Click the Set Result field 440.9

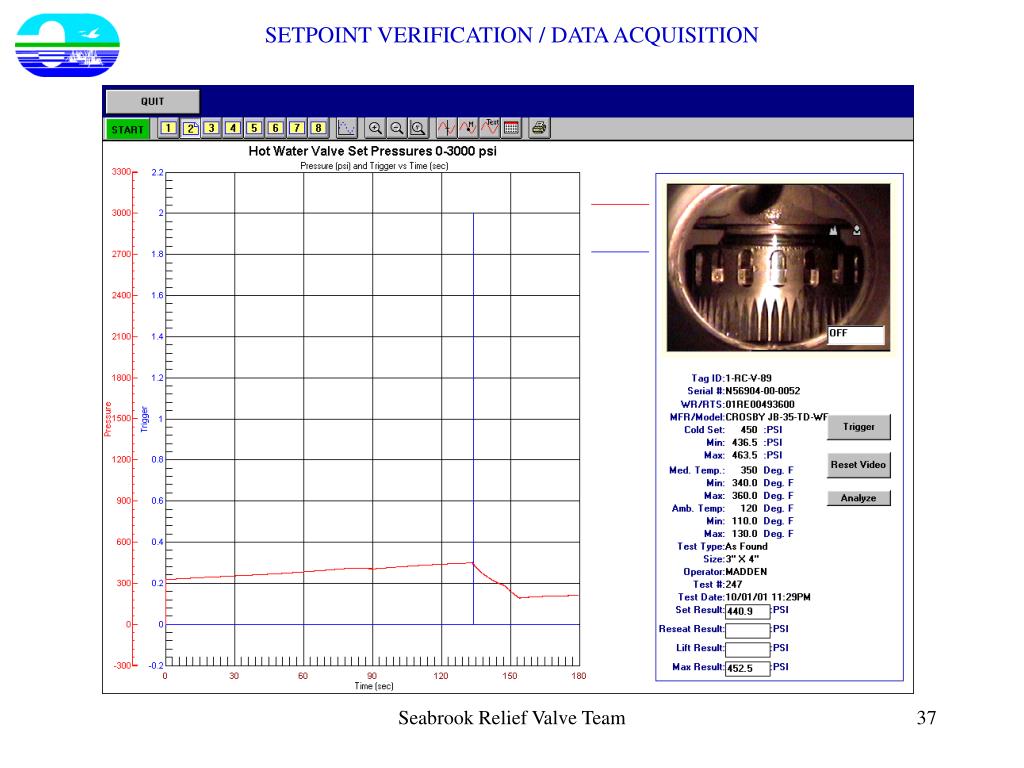[x=747, y=611]
